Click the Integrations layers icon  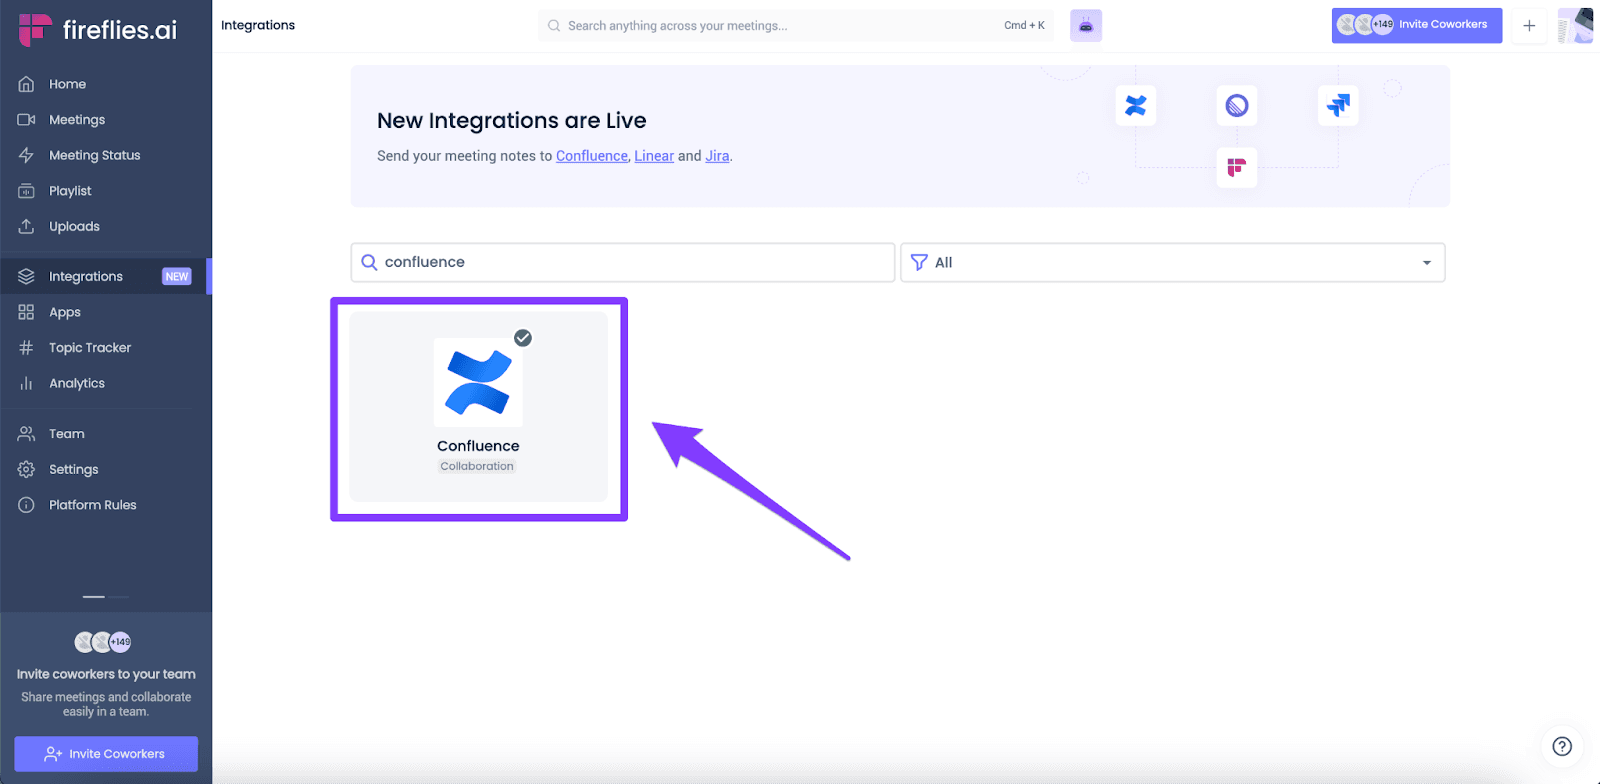pyautogui.click(x=26, y=276)
